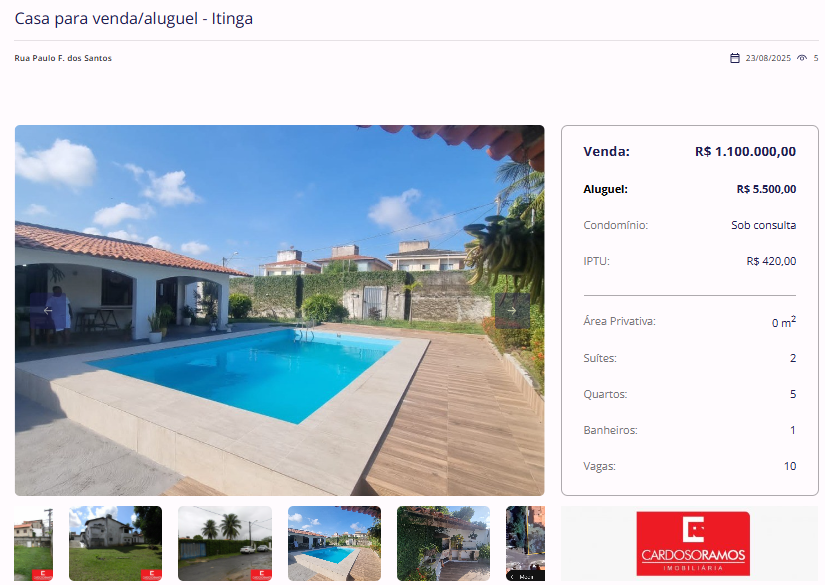Select the partially hidden leftmost thumbnail

34,543
